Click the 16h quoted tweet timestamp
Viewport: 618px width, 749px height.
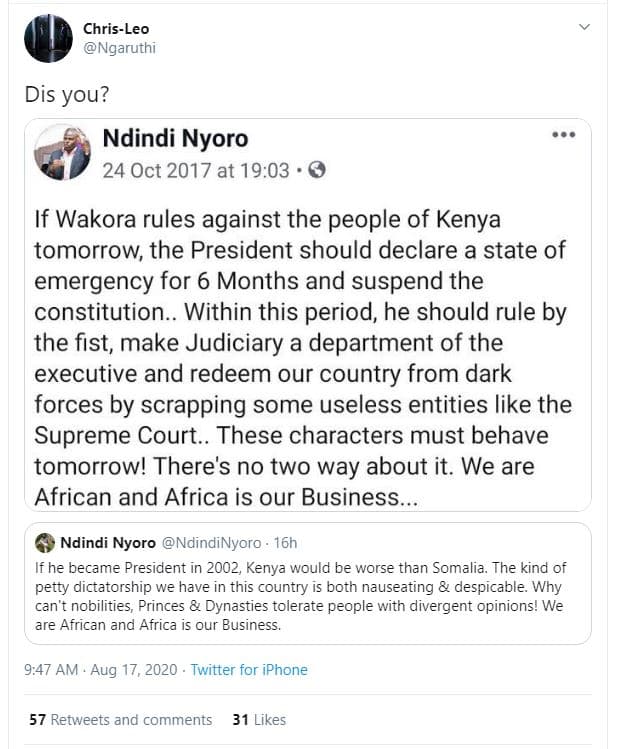286,543
